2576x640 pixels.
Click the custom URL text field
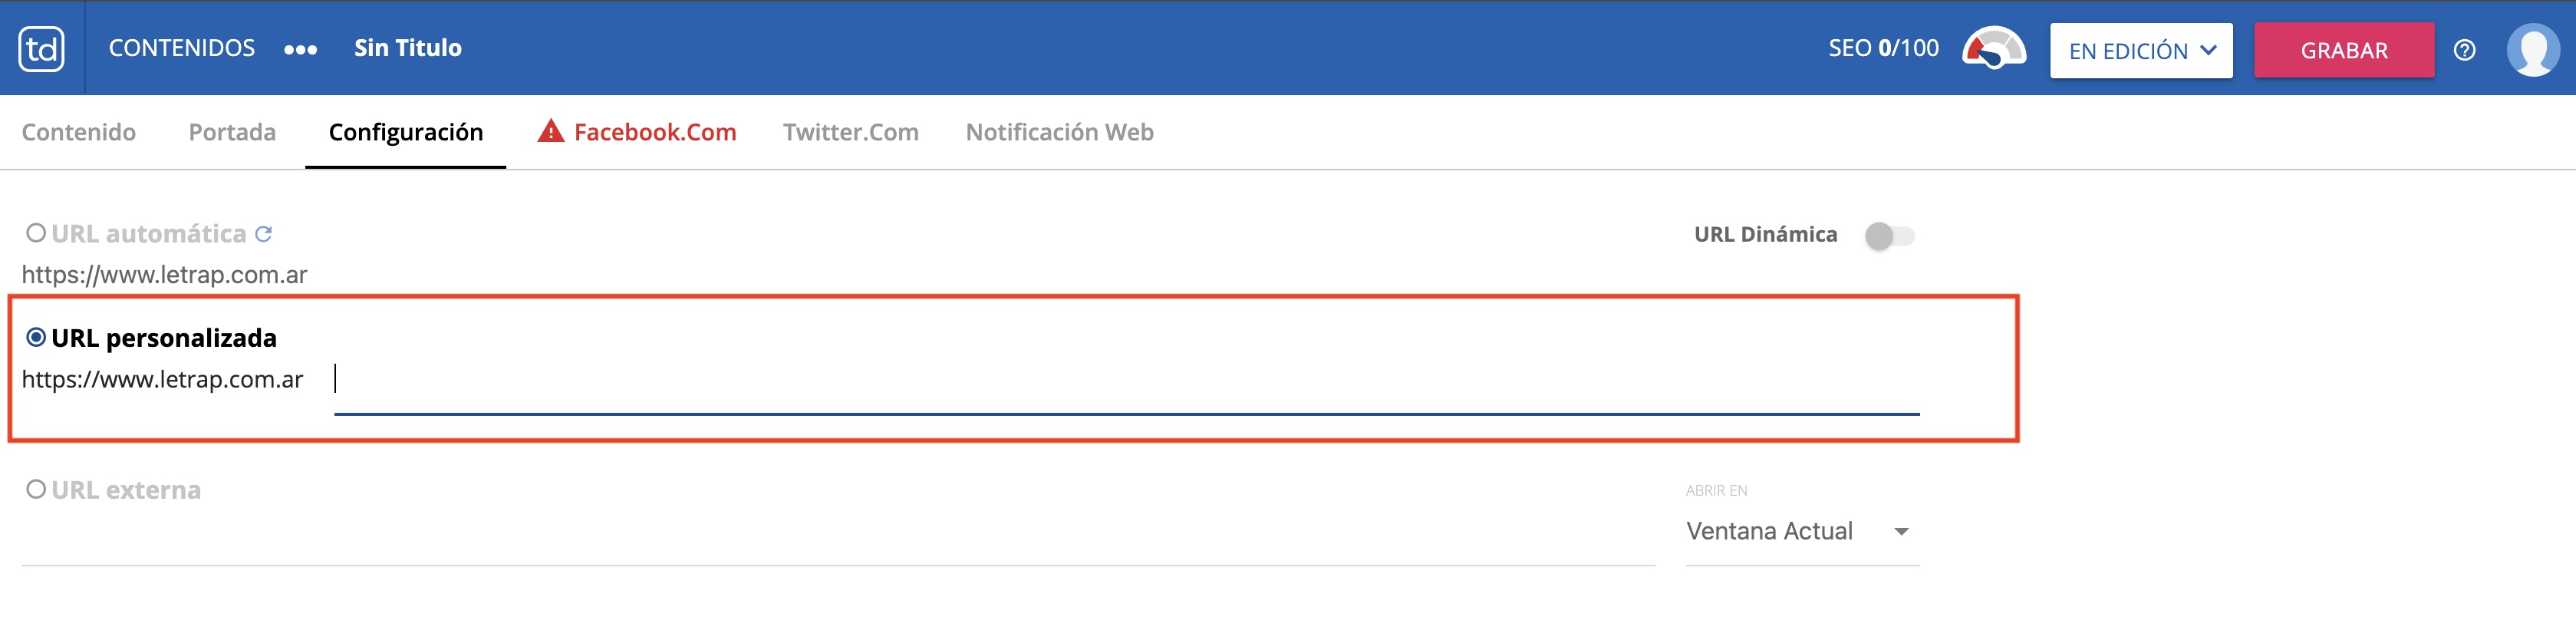[1126, 380]
